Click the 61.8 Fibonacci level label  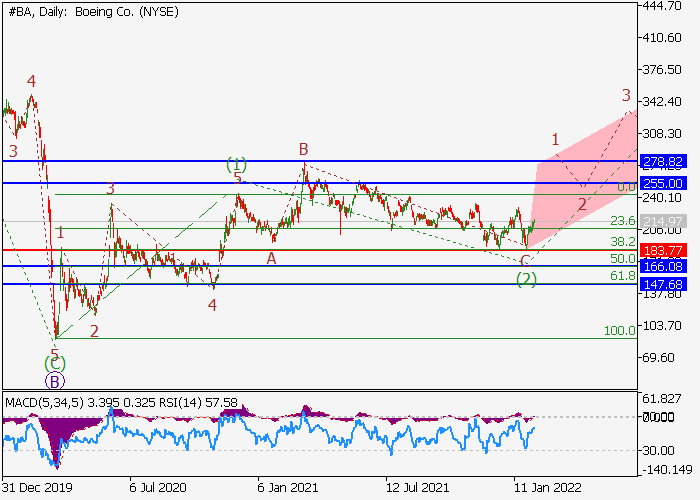[623, 275]
